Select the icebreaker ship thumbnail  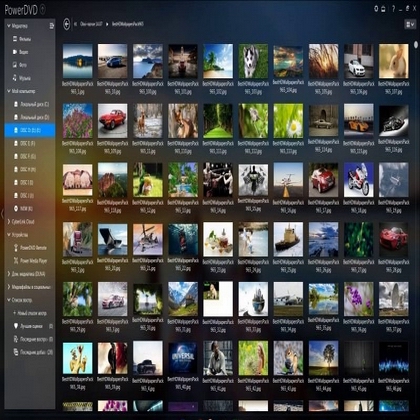click(x=288, y=239)
